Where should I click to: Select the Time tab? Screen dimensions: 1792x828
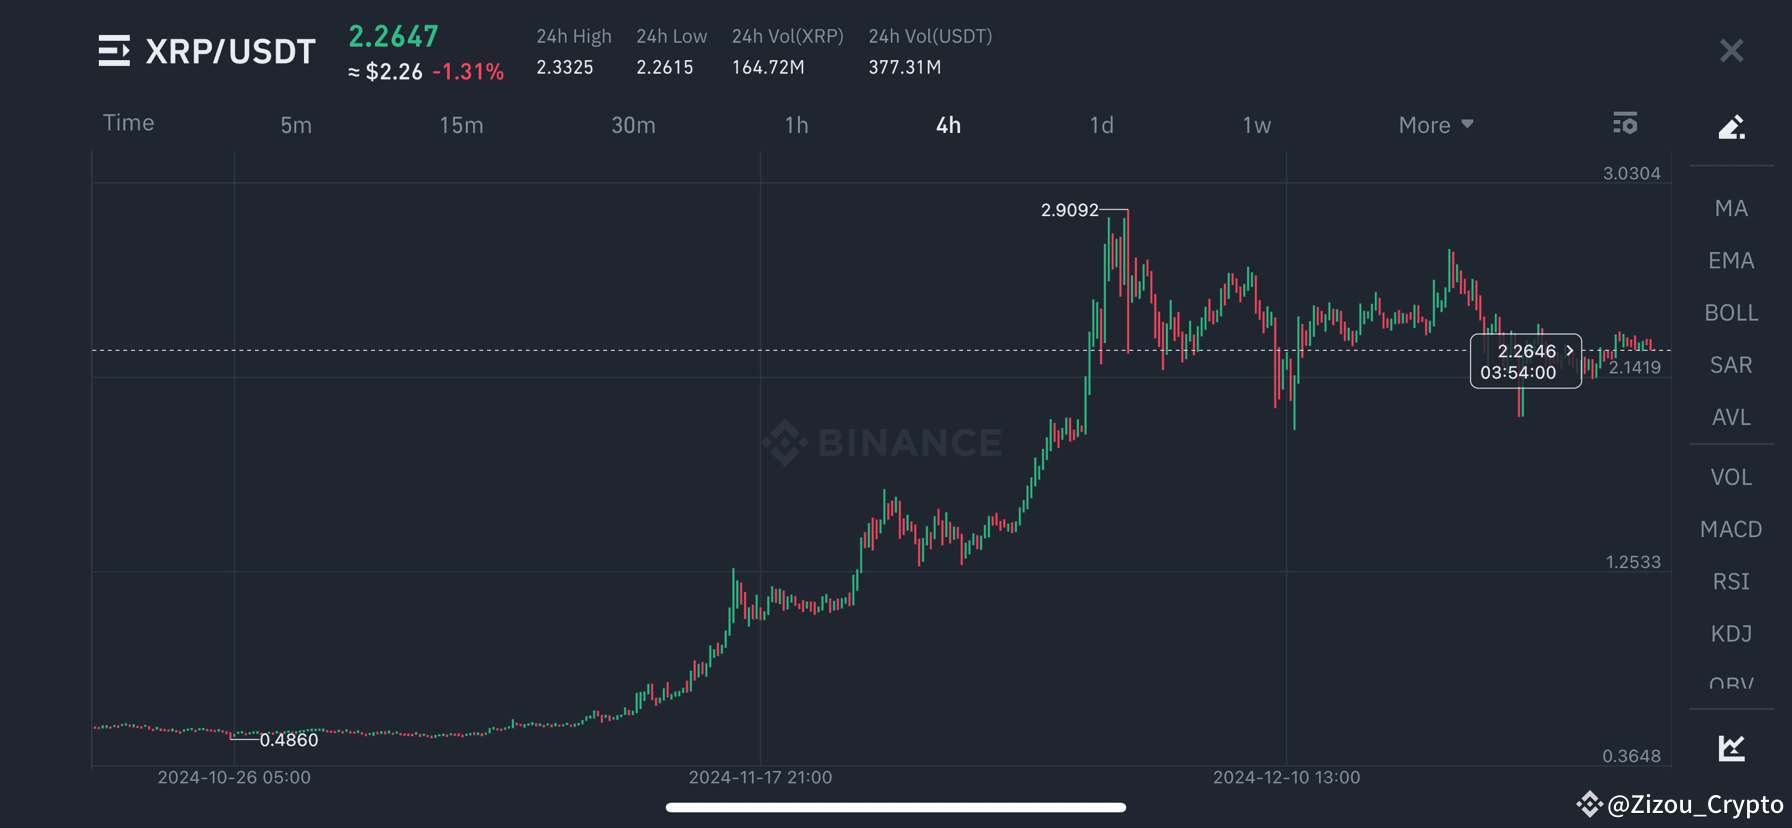[x=128, y=122]
